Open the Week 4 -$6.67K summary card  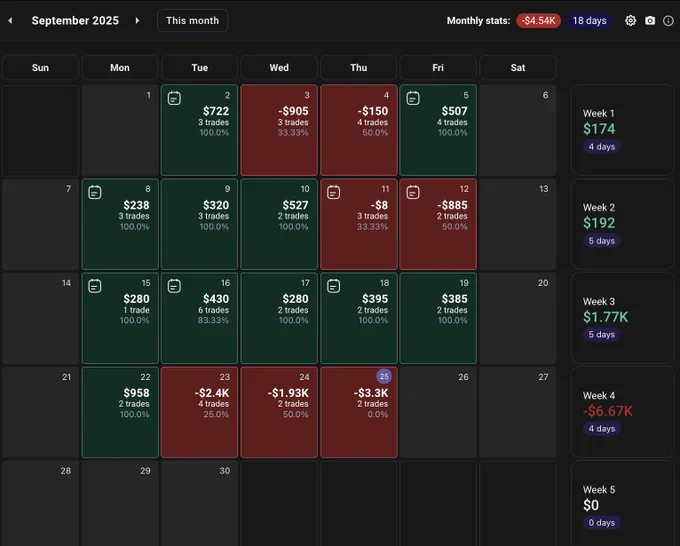point(623,412)
